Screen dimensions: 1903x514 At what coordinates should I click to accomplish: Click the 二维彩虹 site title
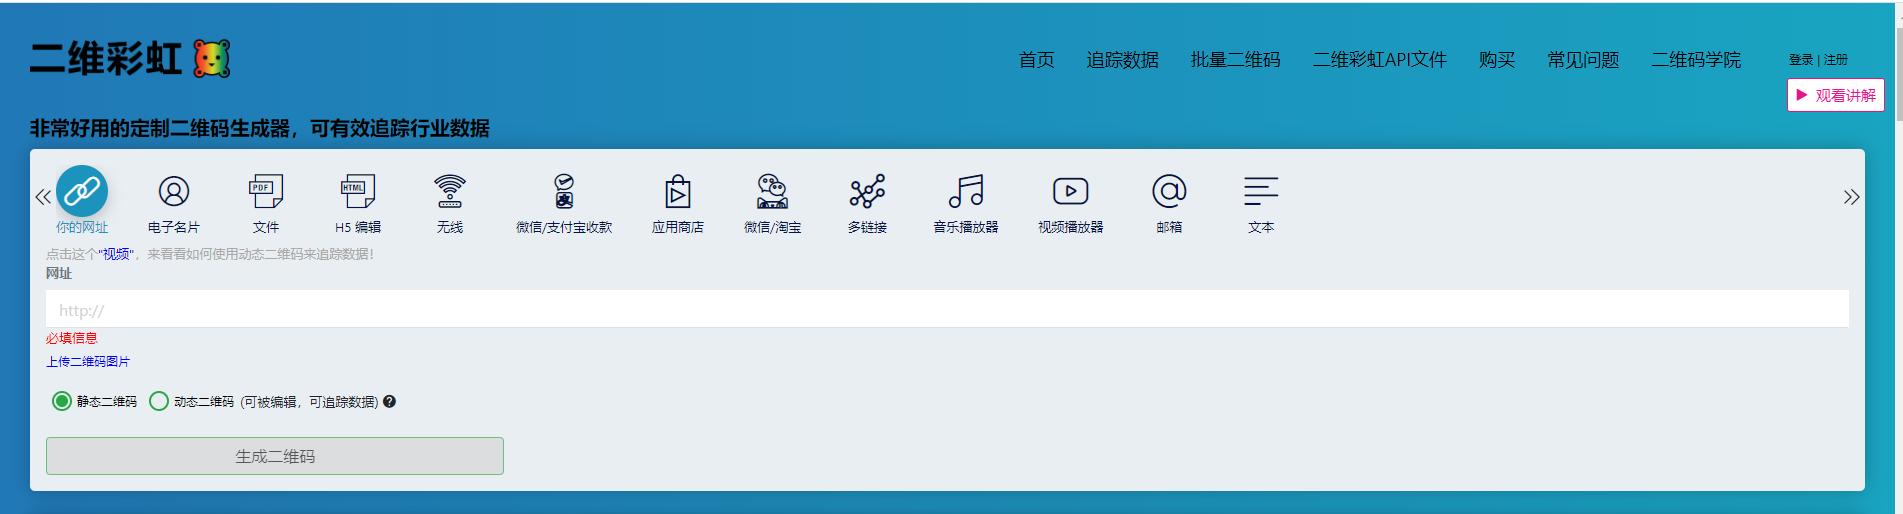[106, 59]
